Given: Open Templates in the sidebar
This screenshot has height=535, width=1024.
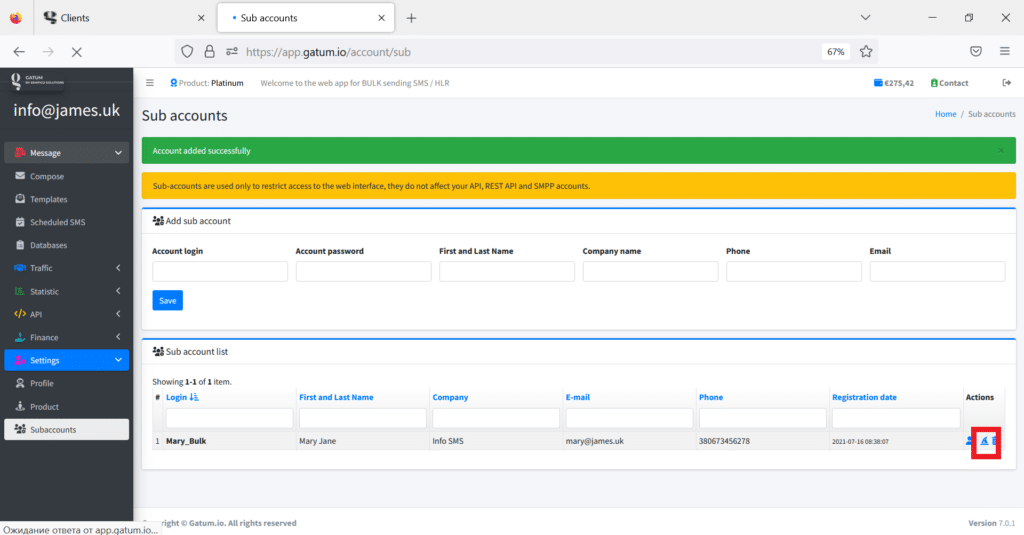Looking at the screenshot, I should coord(48,199).
